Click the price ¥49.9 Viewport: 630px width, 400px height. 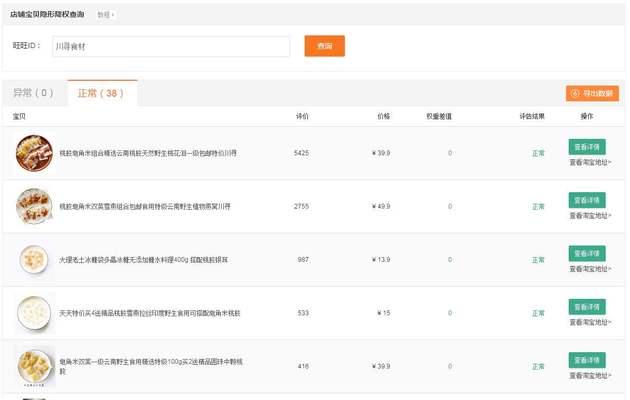tap(381, 206)
